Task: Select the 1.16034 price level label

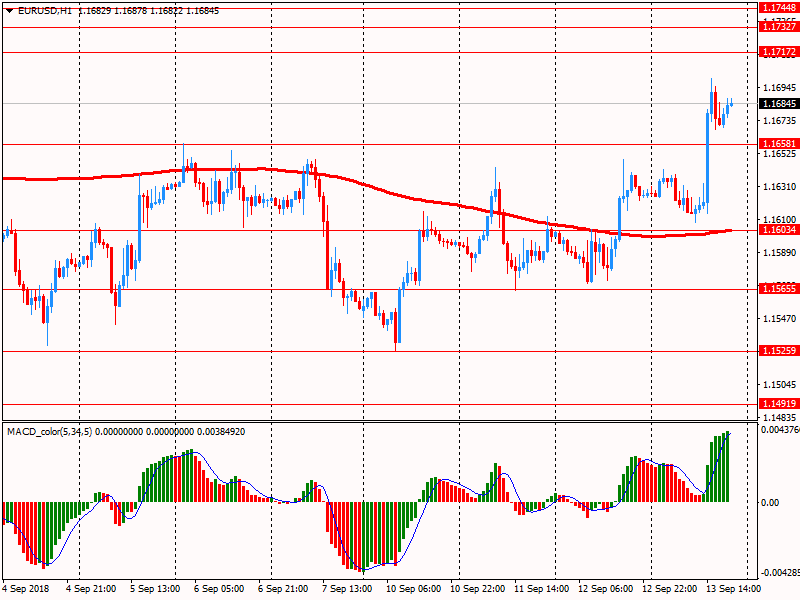Action: 779,230
